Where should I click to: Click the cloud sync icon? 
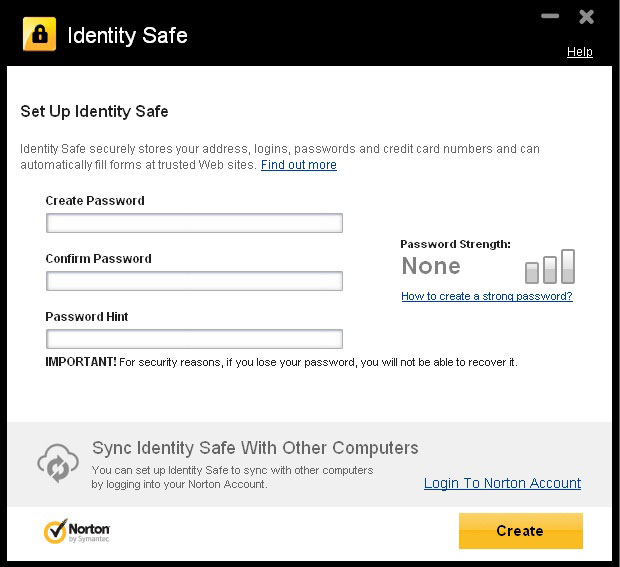(x=58, y=463)
